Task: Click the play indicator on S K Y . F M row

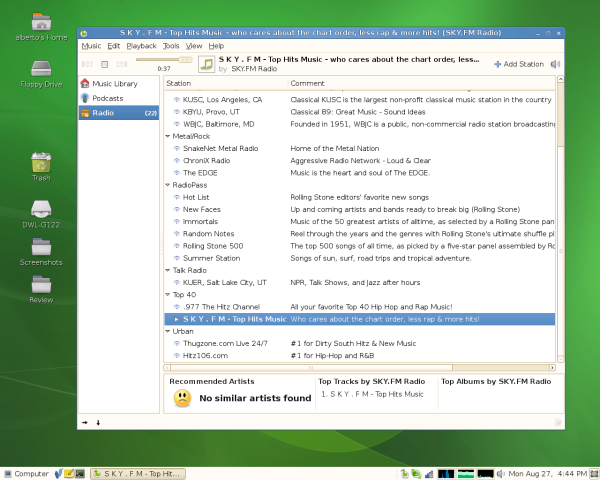Action: tap(176, 319)
